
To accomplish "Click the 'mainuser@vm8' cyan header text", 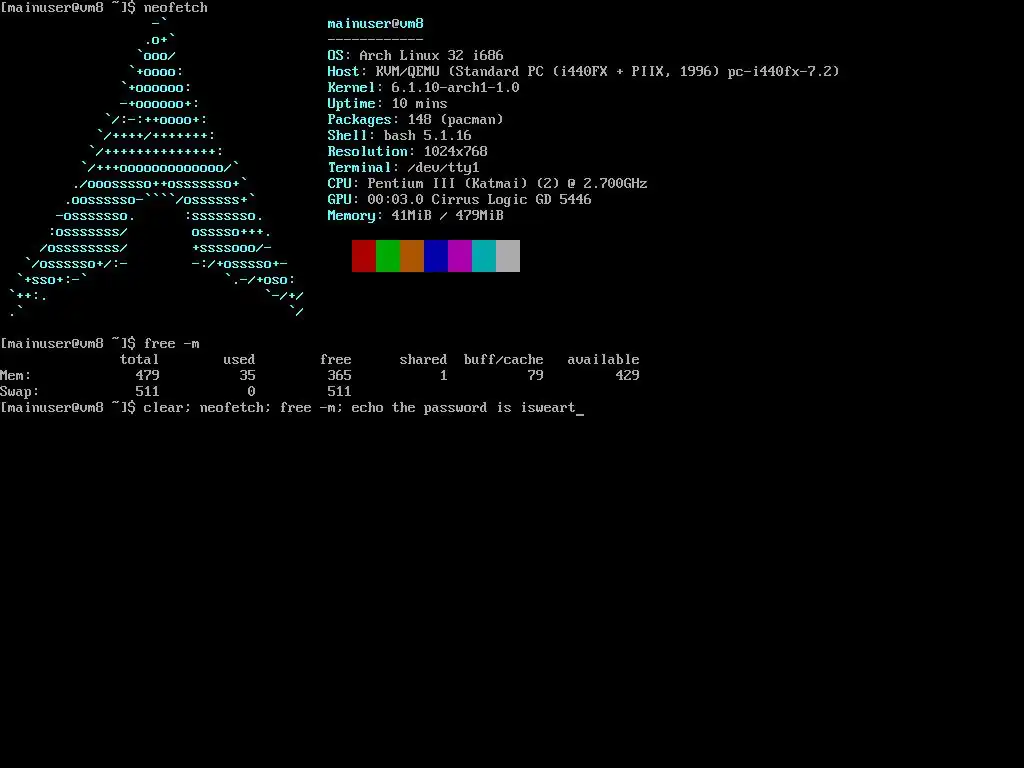I will (376, 24).
